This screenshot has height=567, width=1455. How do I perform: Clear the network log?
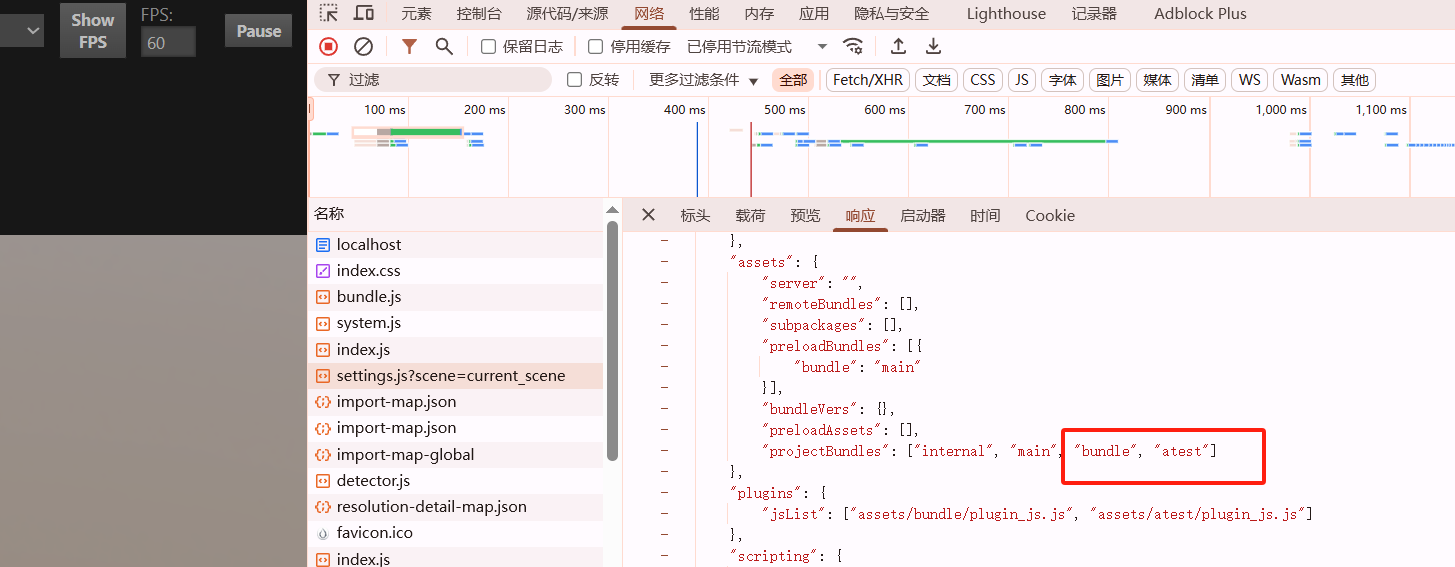tap(364, 46)
